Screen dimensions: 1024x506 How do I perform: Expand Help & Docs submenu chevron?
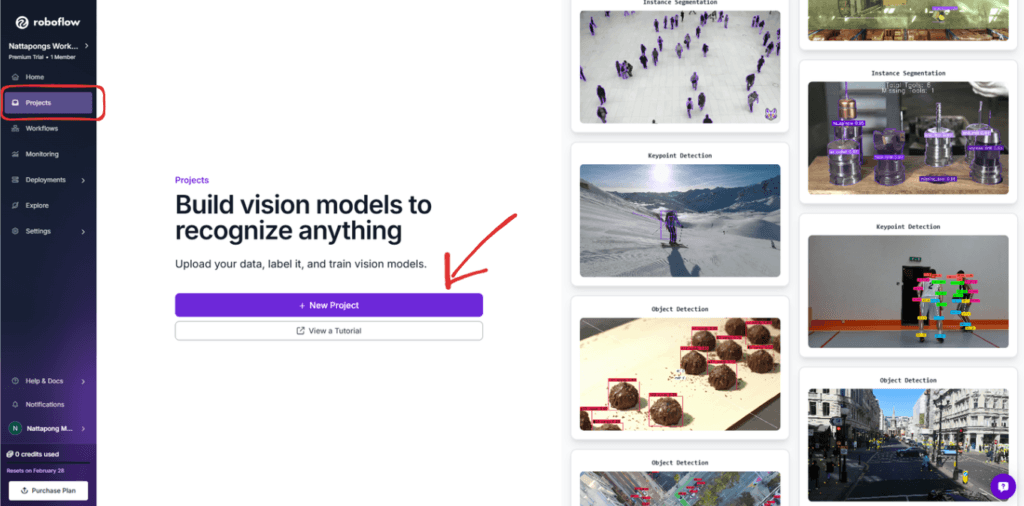point(83,381)
